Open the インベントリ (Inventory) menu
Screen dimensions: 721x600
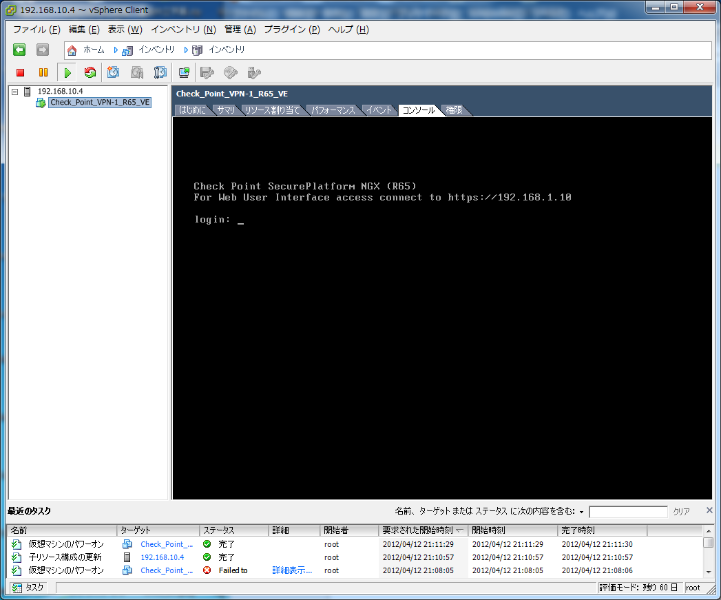pyautogui.click(x=183, y=29)
